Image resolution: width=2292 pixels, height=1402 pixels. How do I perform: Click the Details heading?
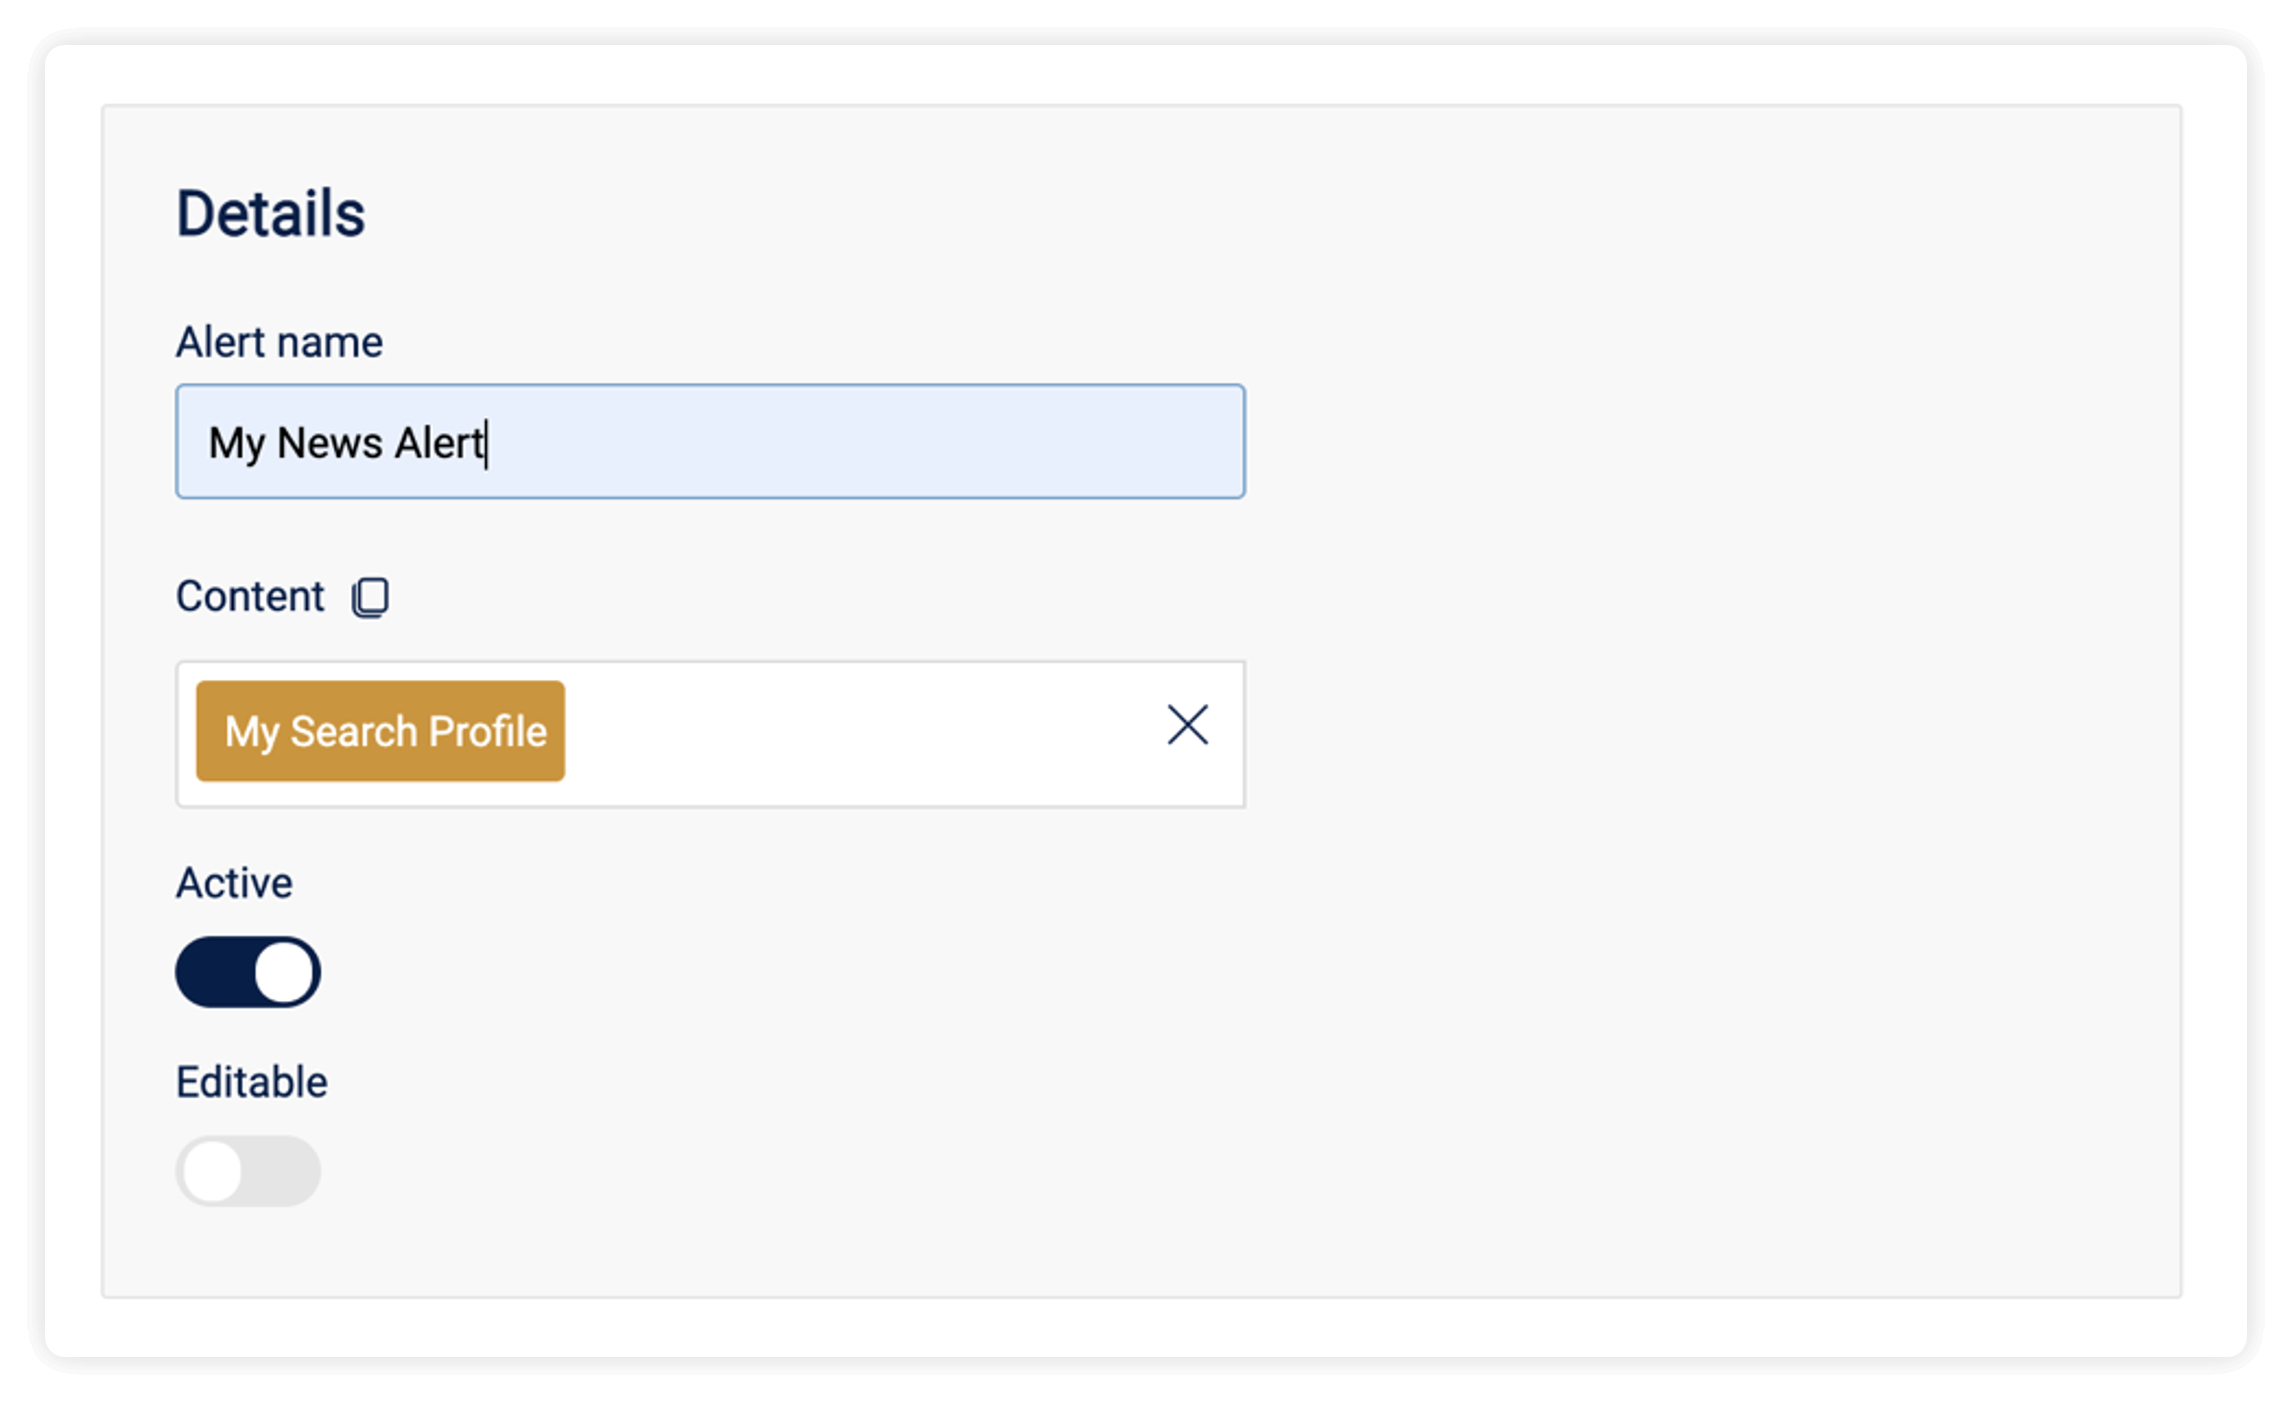[270, 213]
